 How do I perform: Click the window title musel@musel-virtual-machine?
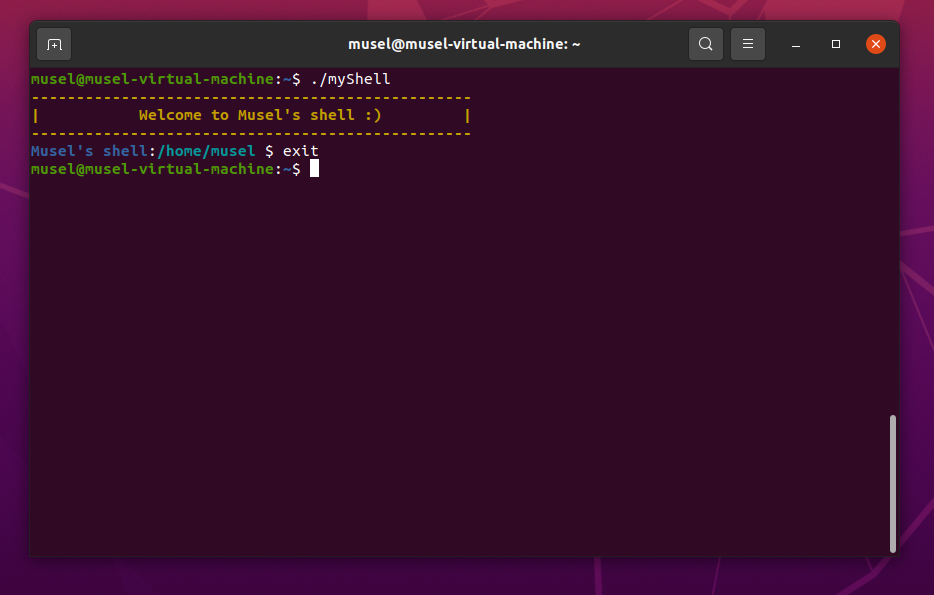(x=464, y=44)
